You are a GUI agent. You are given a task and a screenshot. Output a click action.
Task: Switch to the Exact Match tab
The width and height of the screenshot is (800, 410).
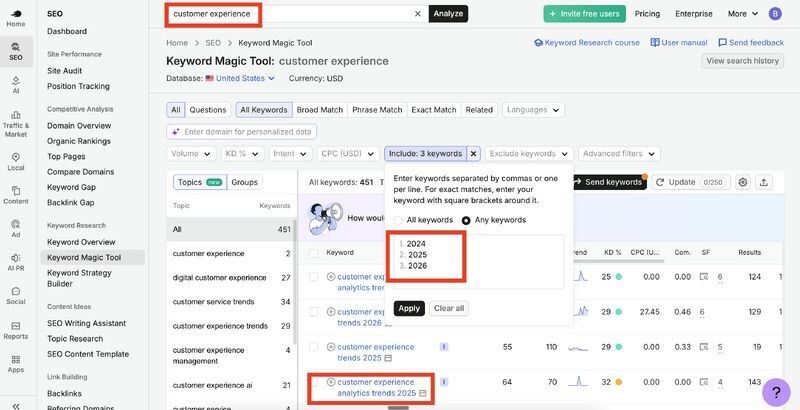(x=434, y=110)
